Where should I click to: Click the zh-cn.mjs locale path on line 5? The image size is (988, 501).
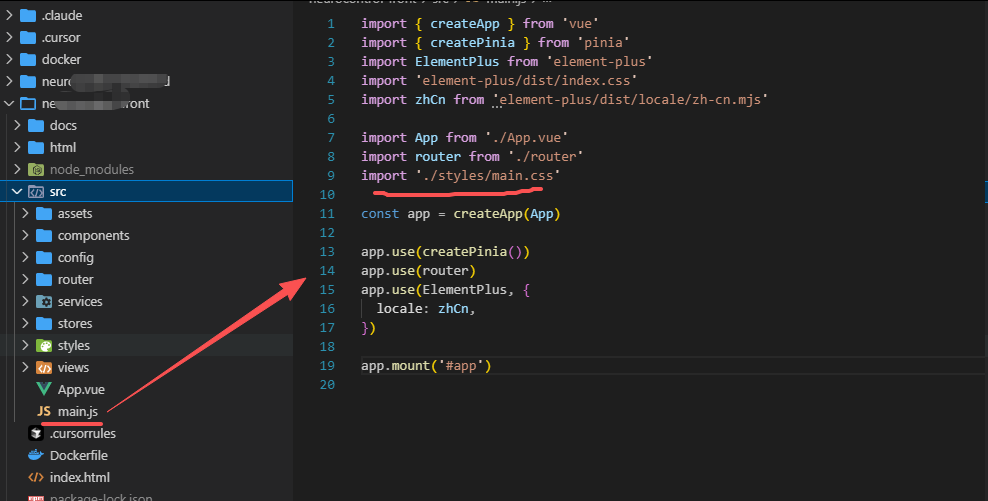631,100
